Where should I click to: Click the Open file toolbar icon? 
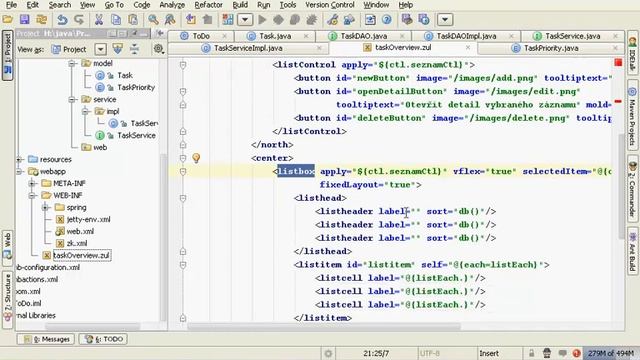7,19
